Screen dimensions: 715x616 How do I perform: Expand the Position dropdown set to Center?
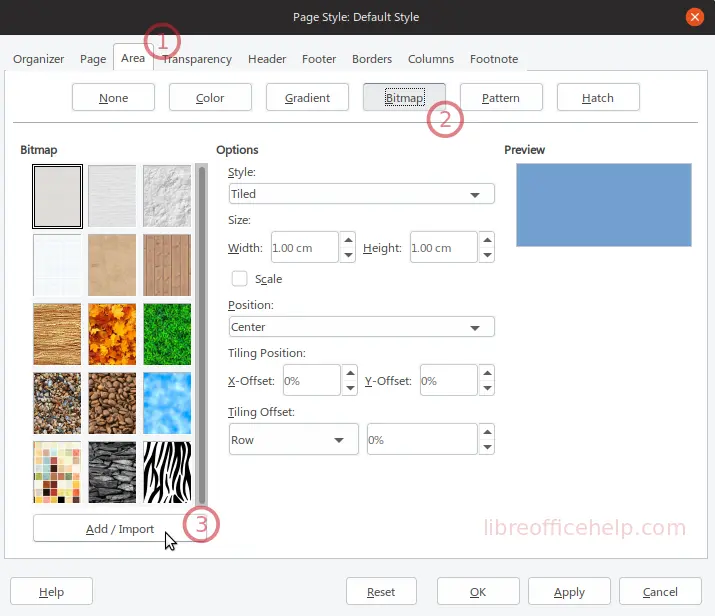click(x=361, y=327)
